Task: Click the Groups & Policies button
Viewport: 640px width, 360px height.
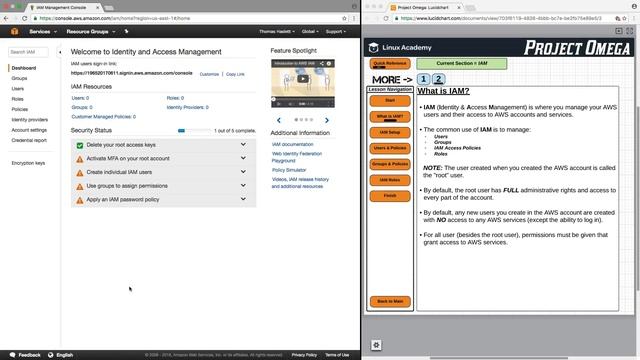Action: 390,164
